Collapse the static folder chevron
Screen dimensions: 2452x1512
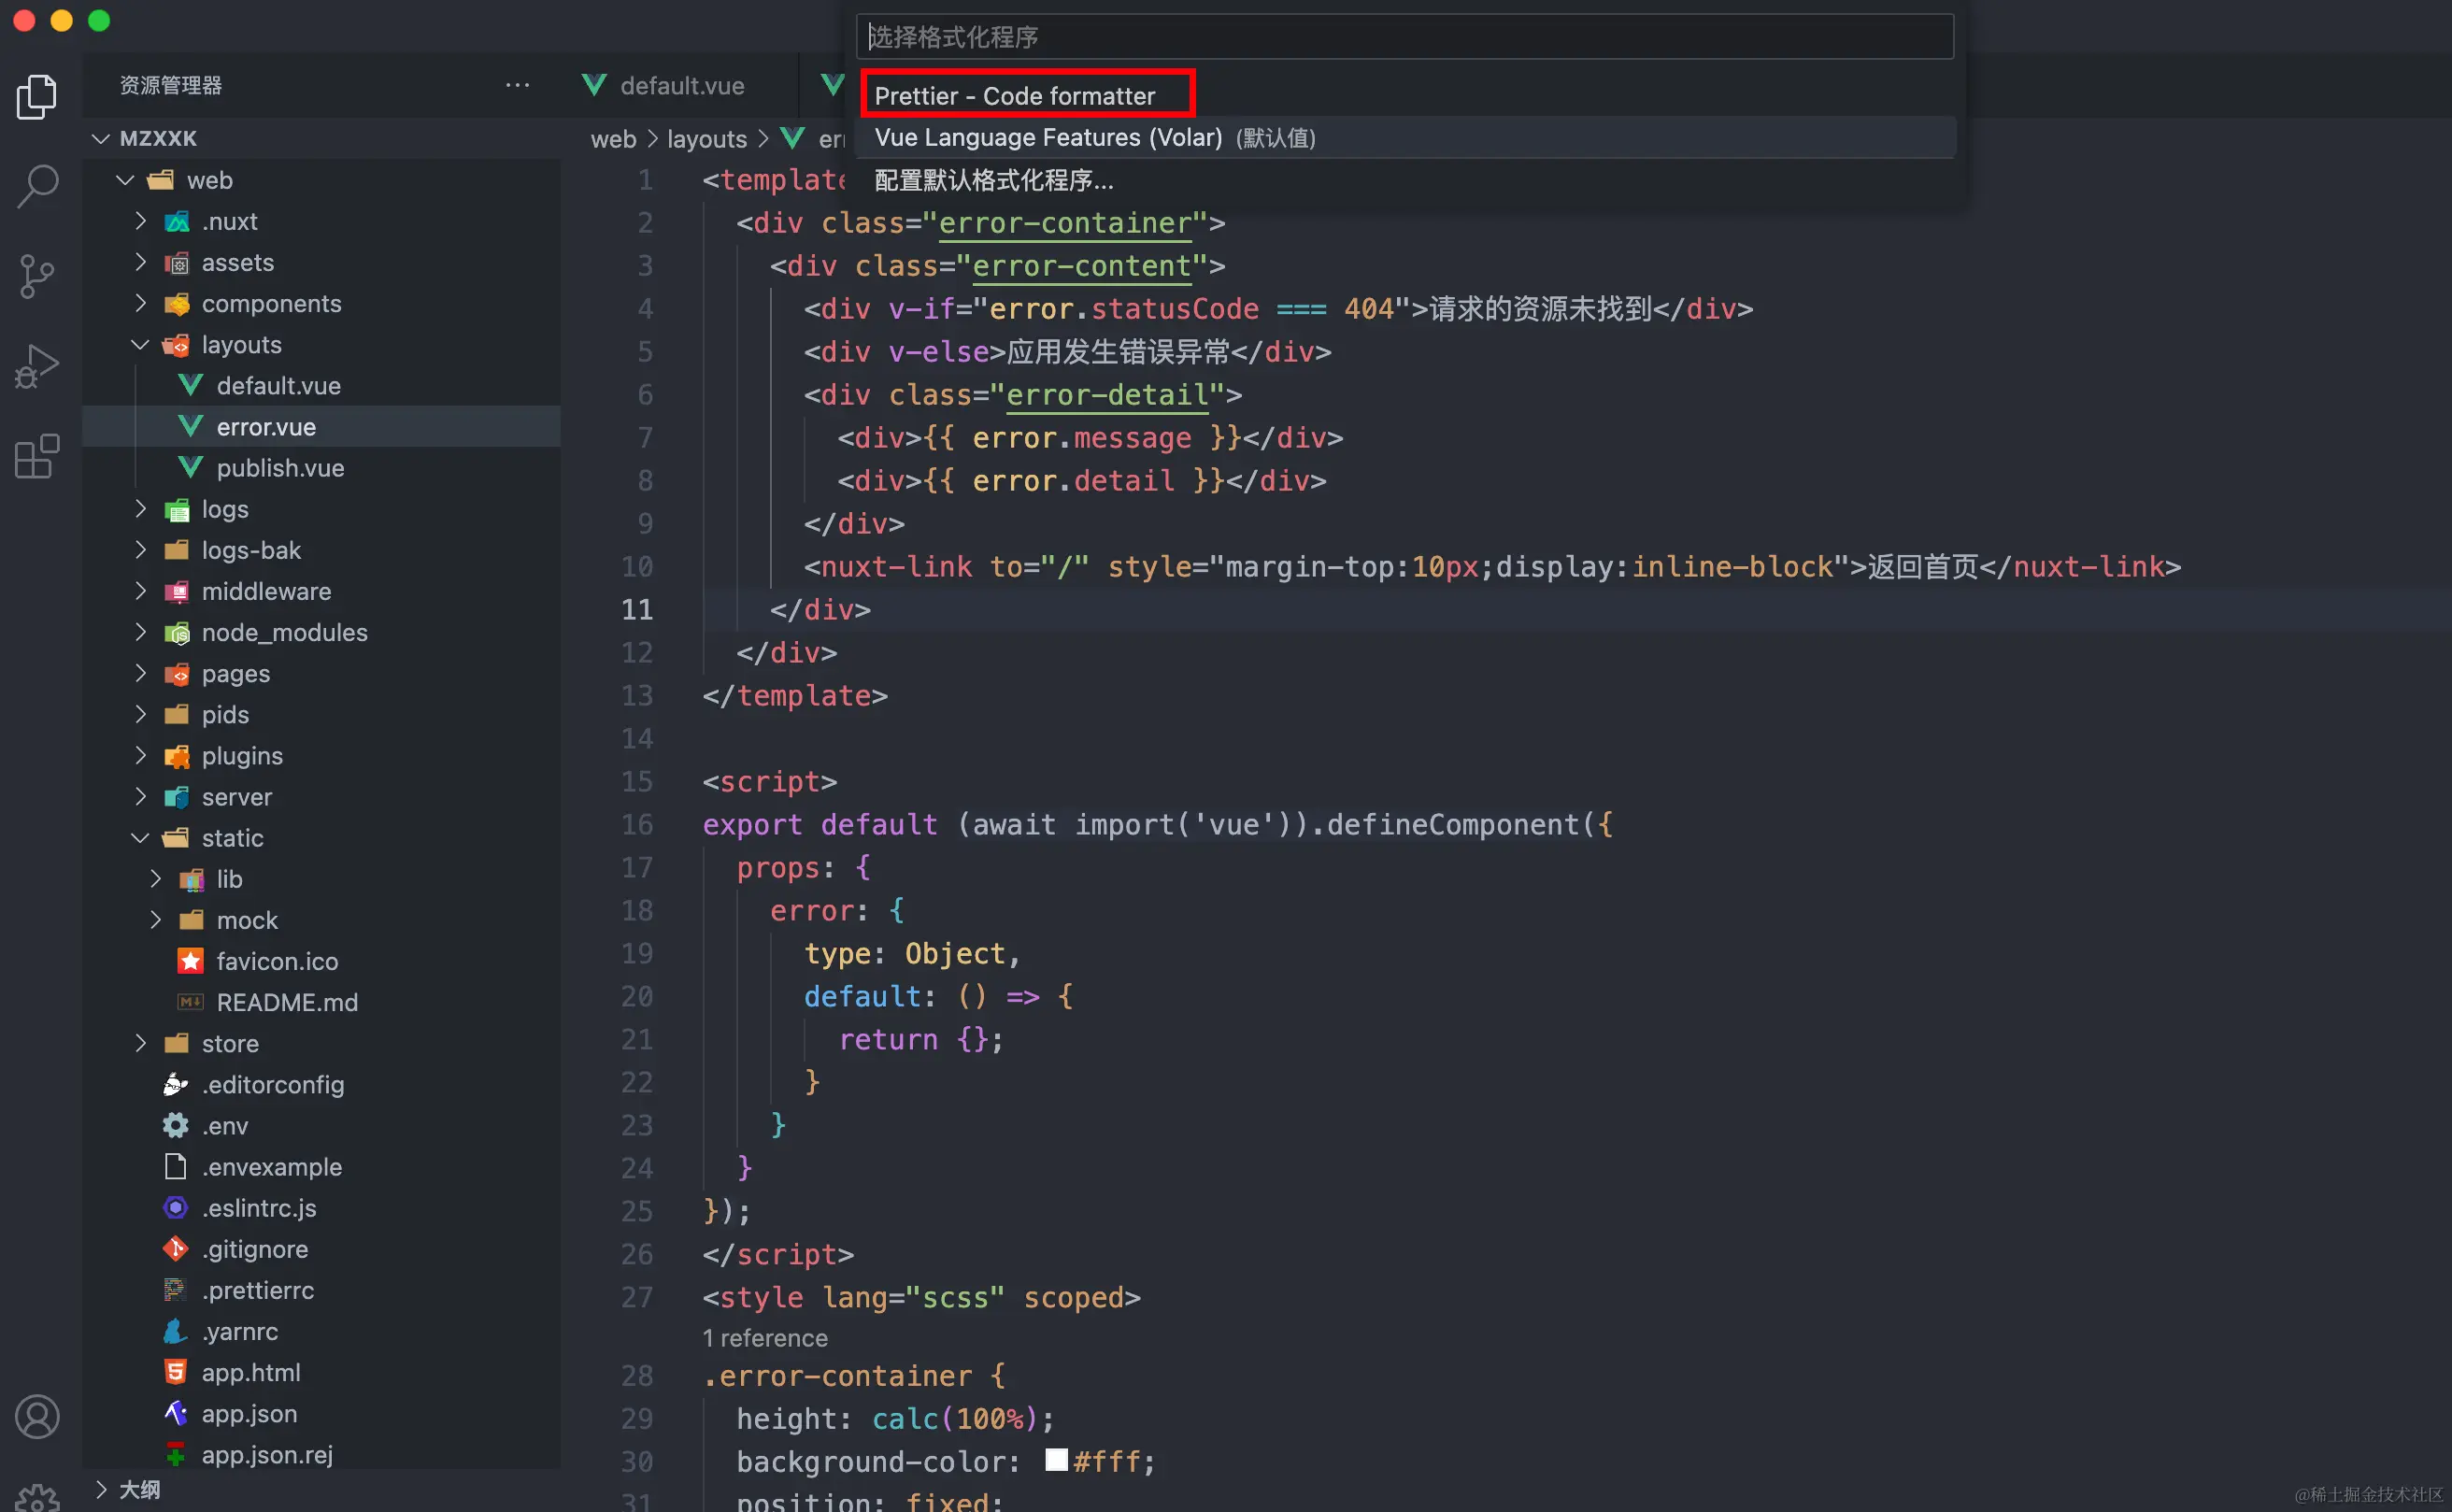coord(140,838)
